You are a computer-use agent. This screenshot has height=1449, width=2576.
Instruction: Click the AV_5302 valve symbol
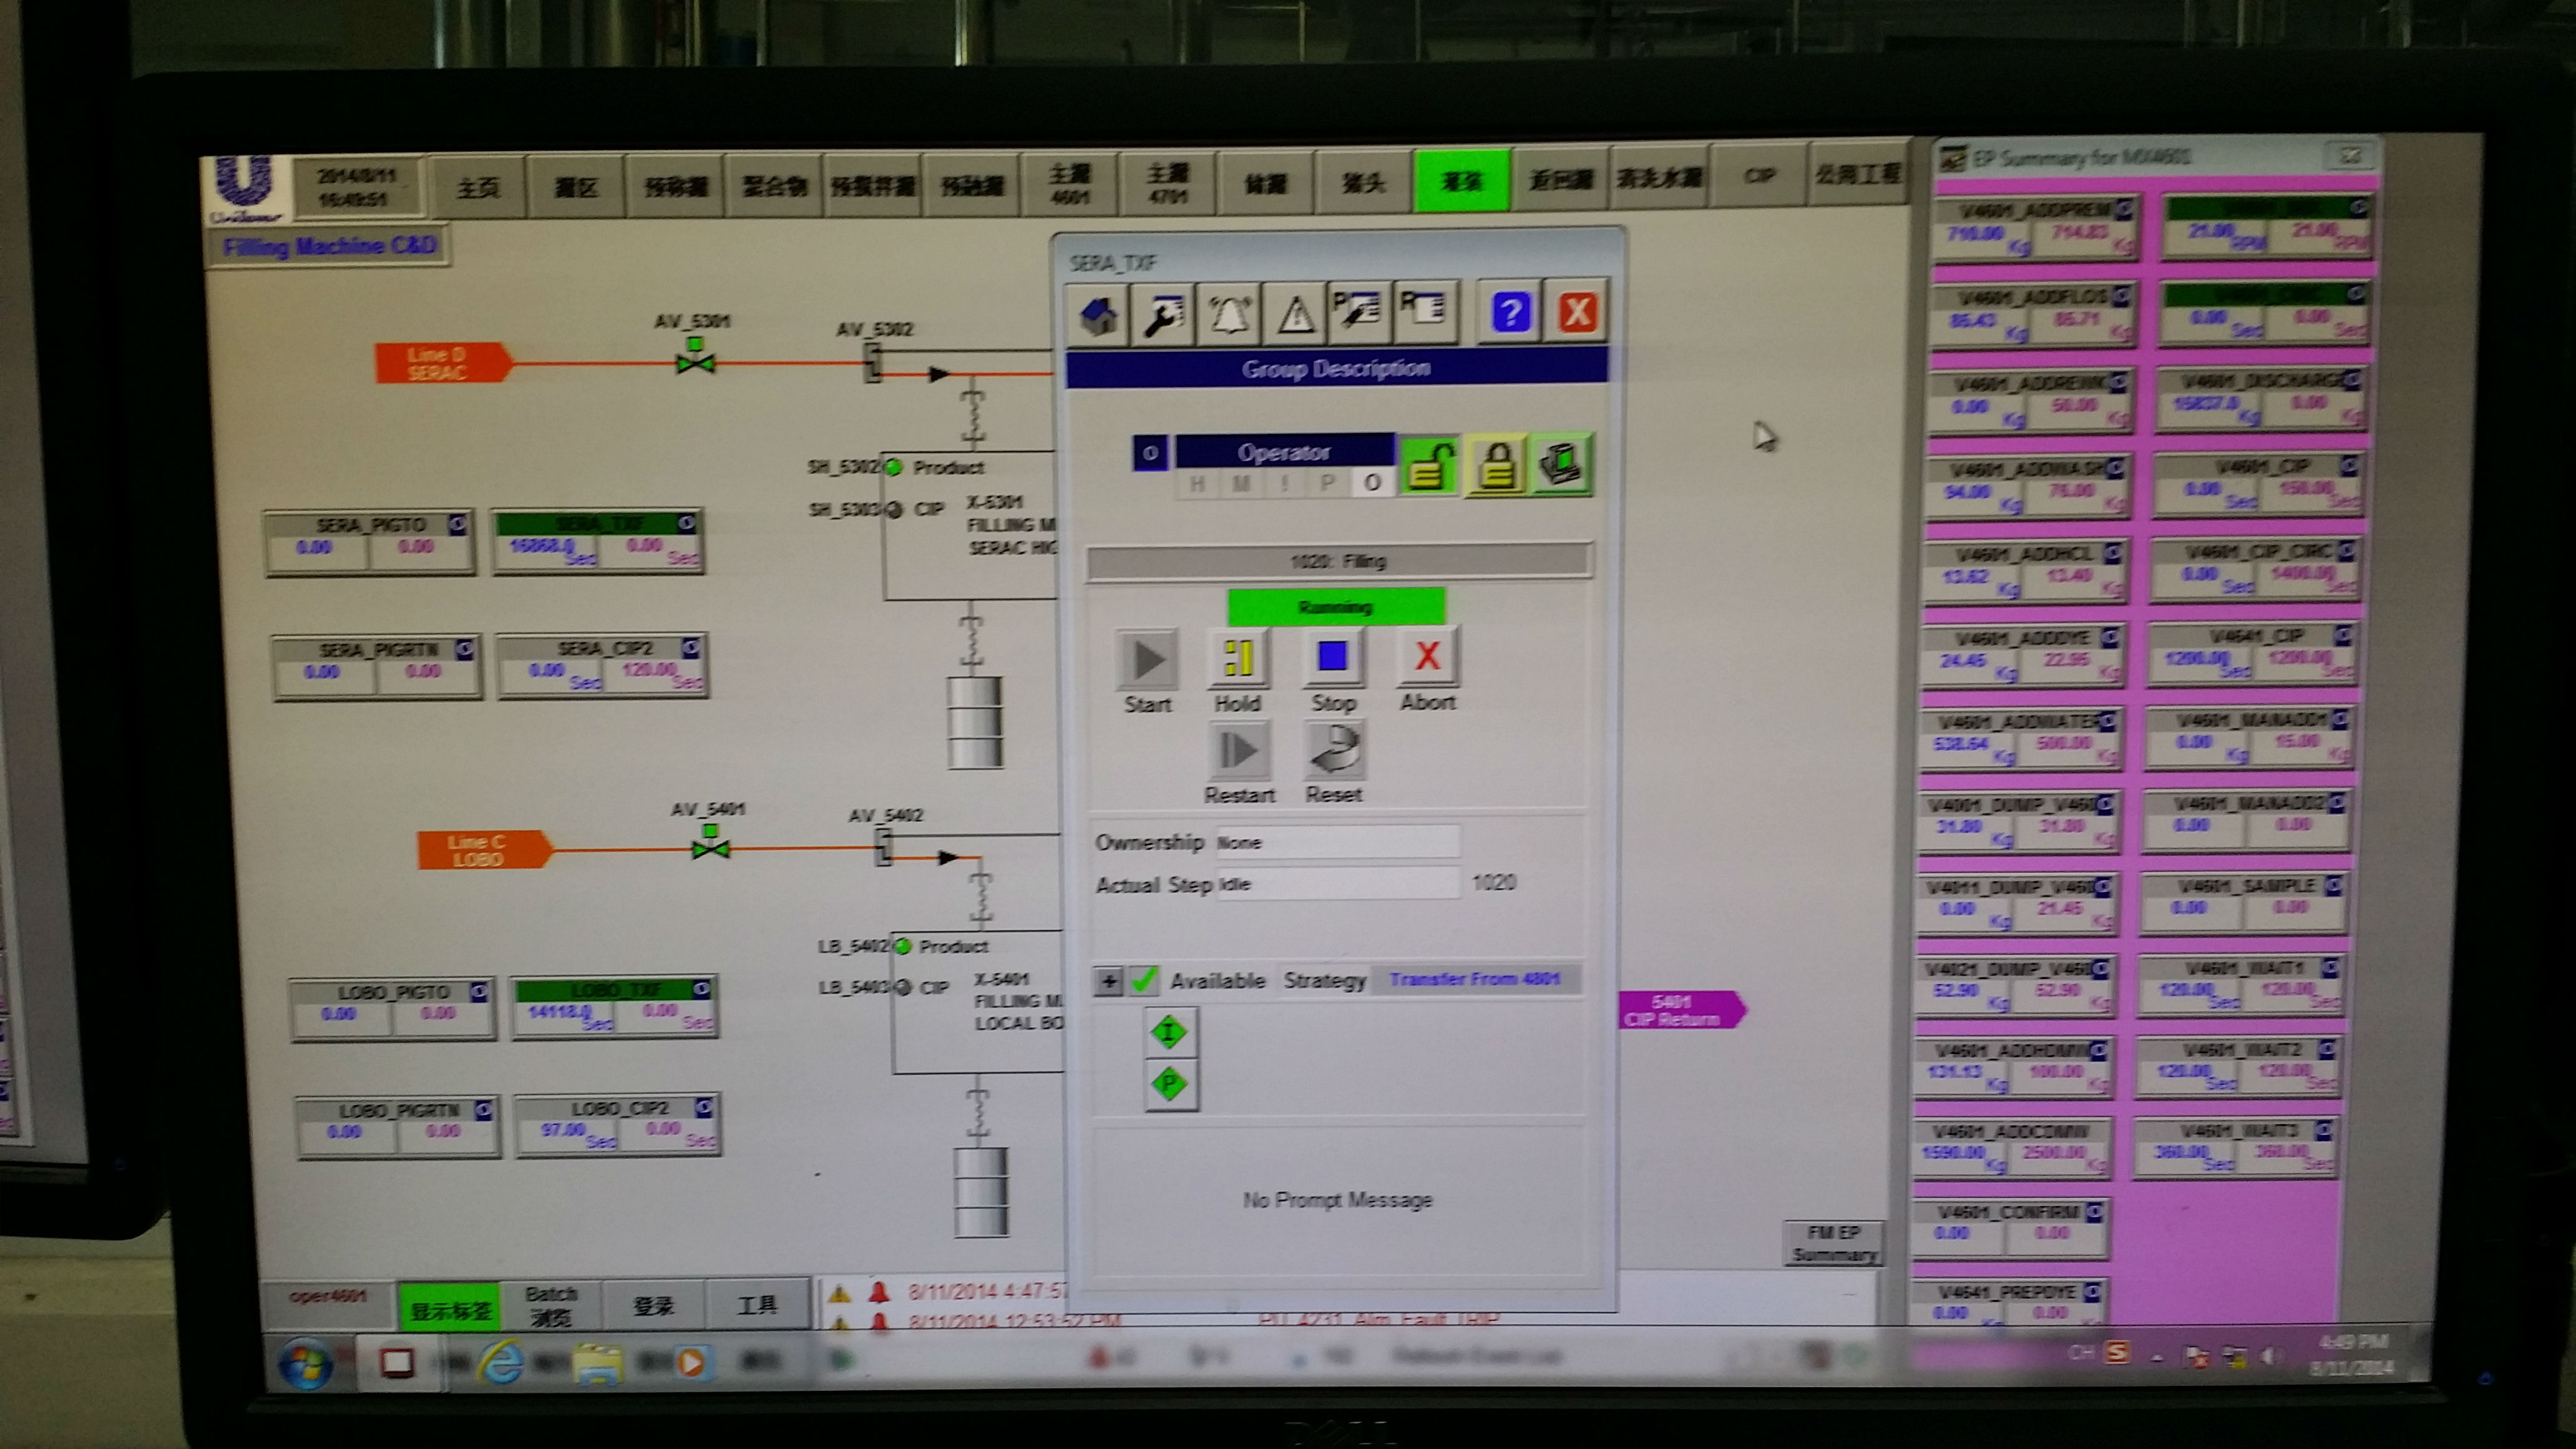pos(873,362)
